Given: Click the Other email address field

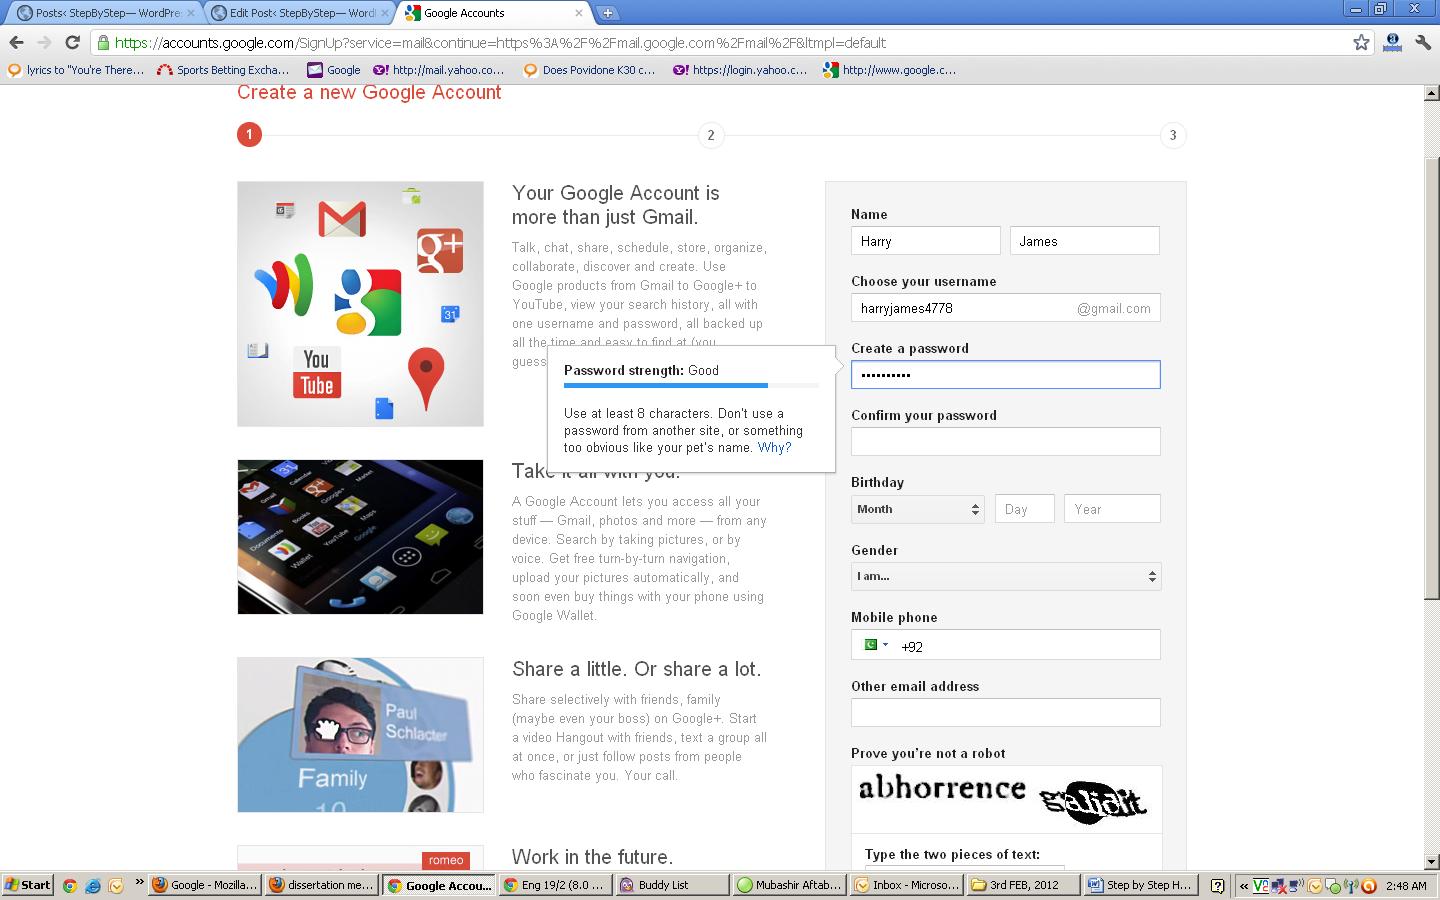Looking at the screenshot, I should (x=1005, y=713).
